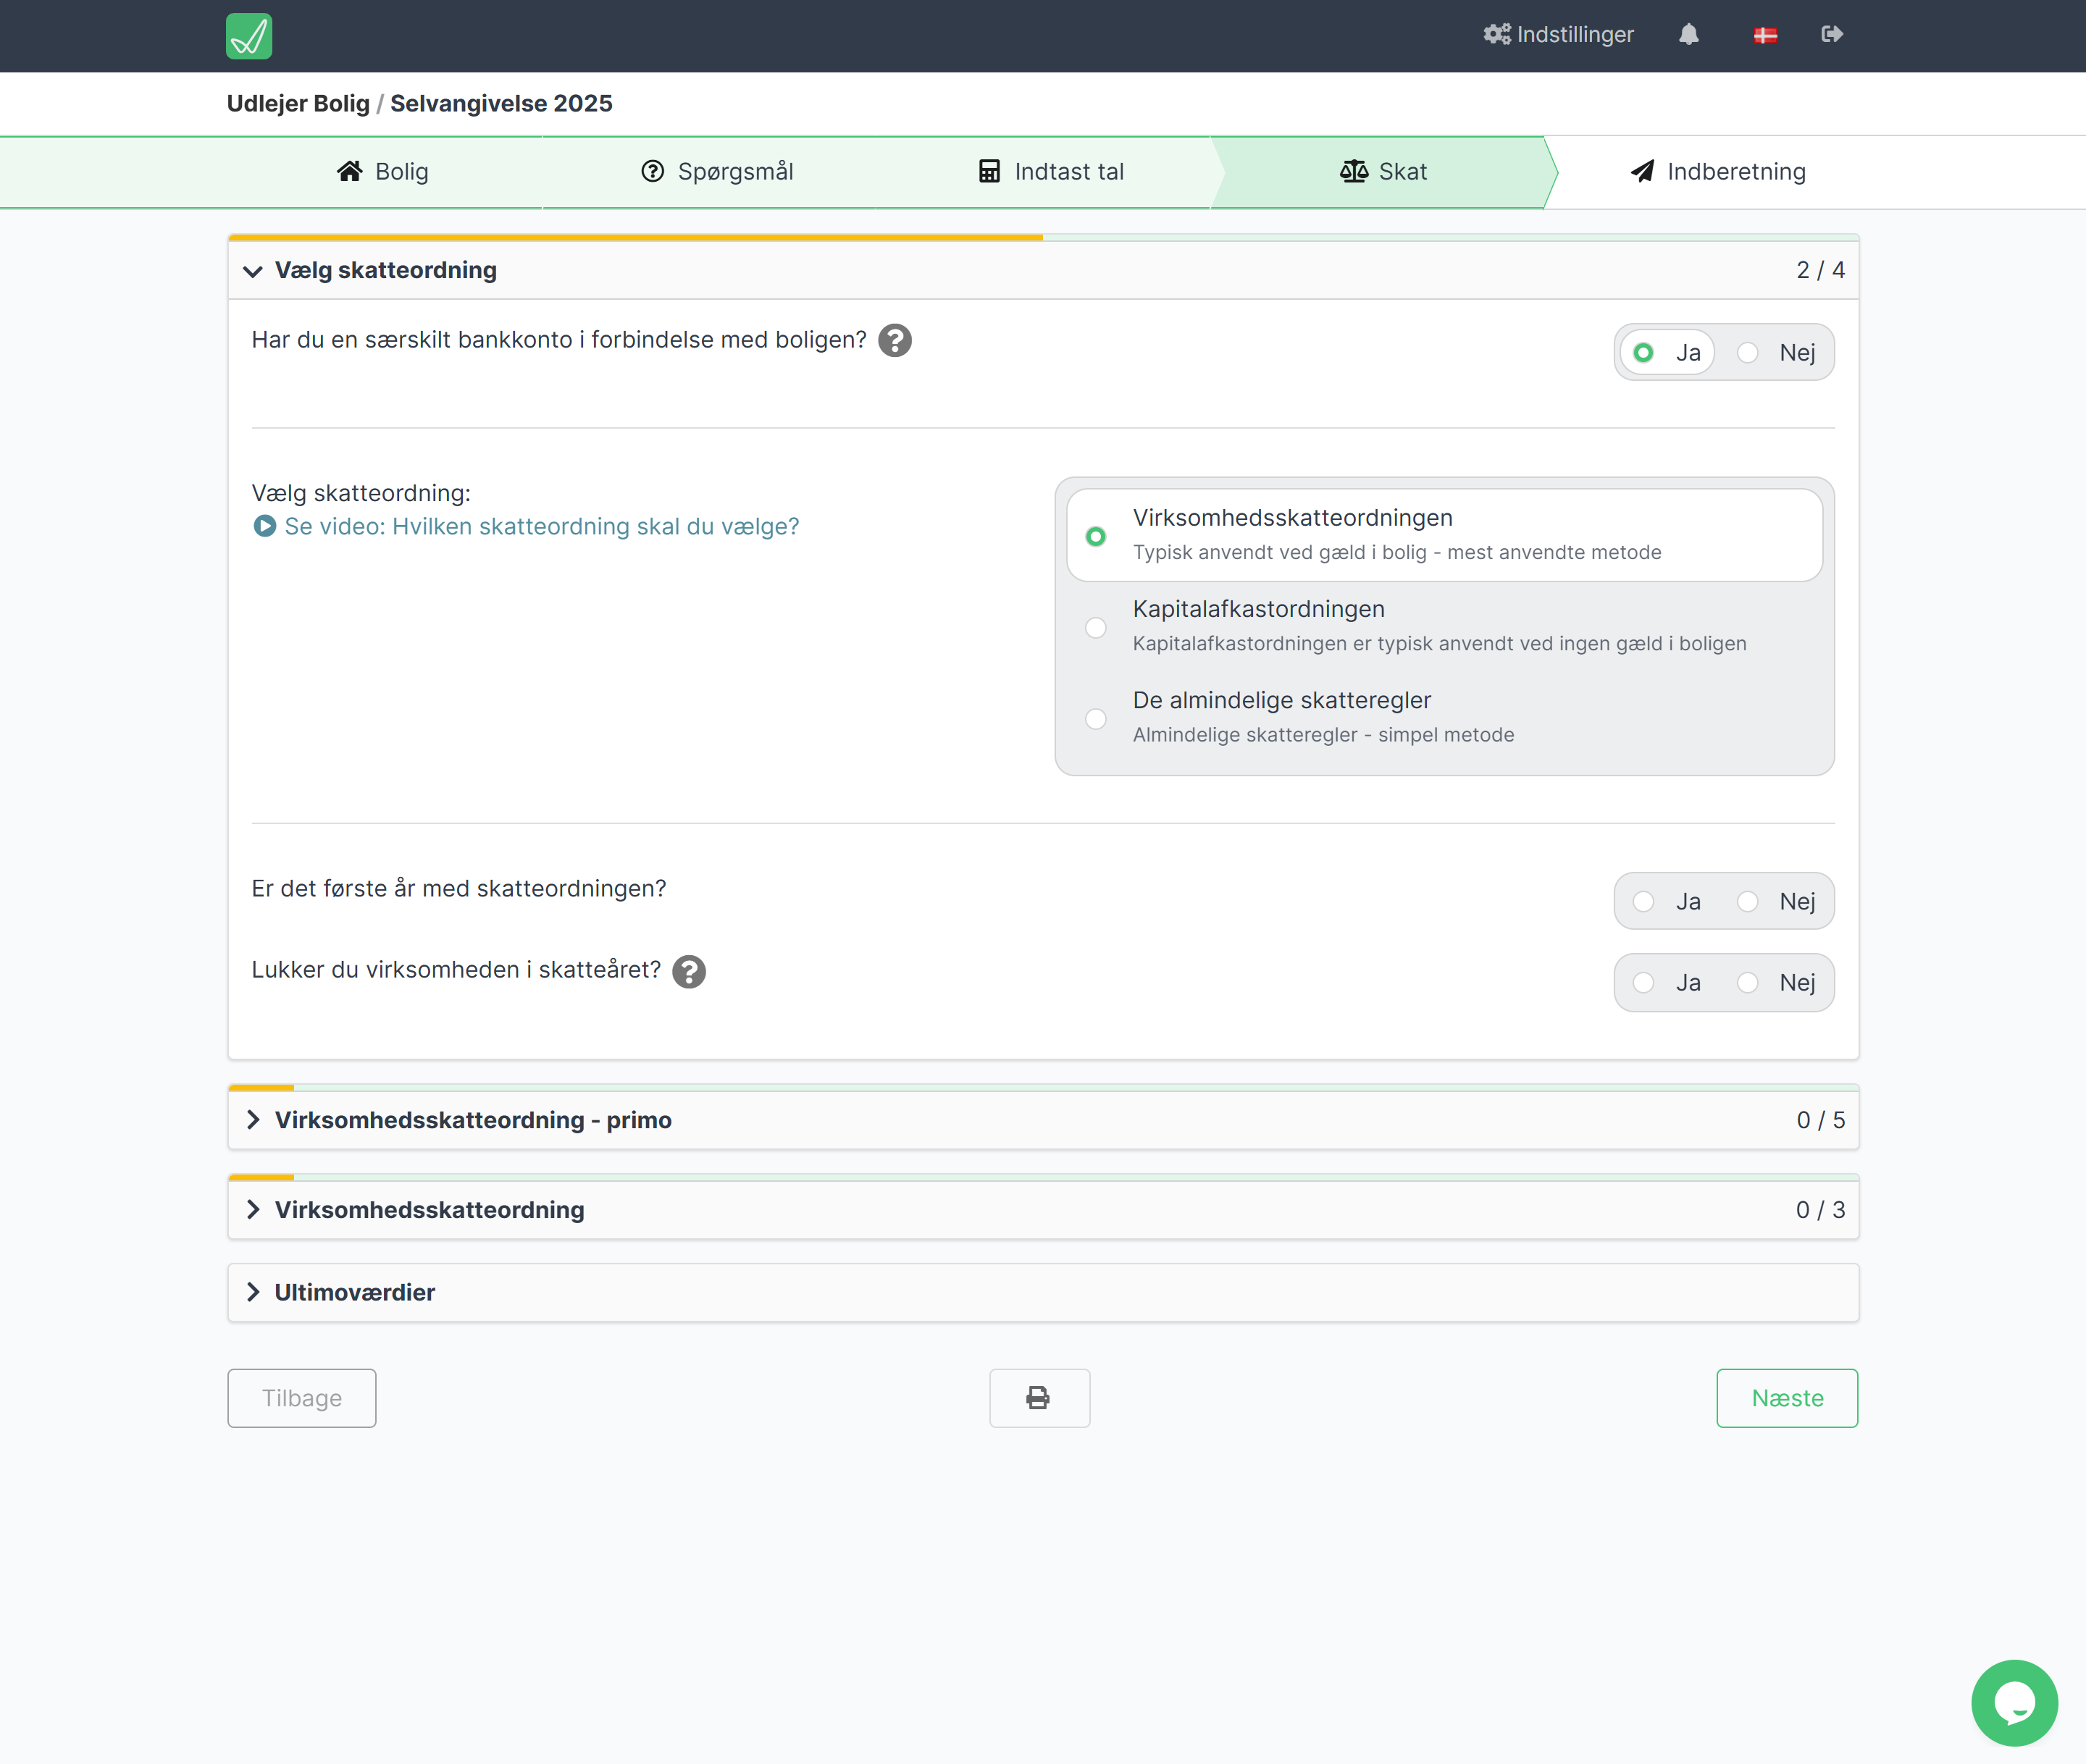Go to the Indtast tal step

pyautogui.click(x=1050, y=172)
